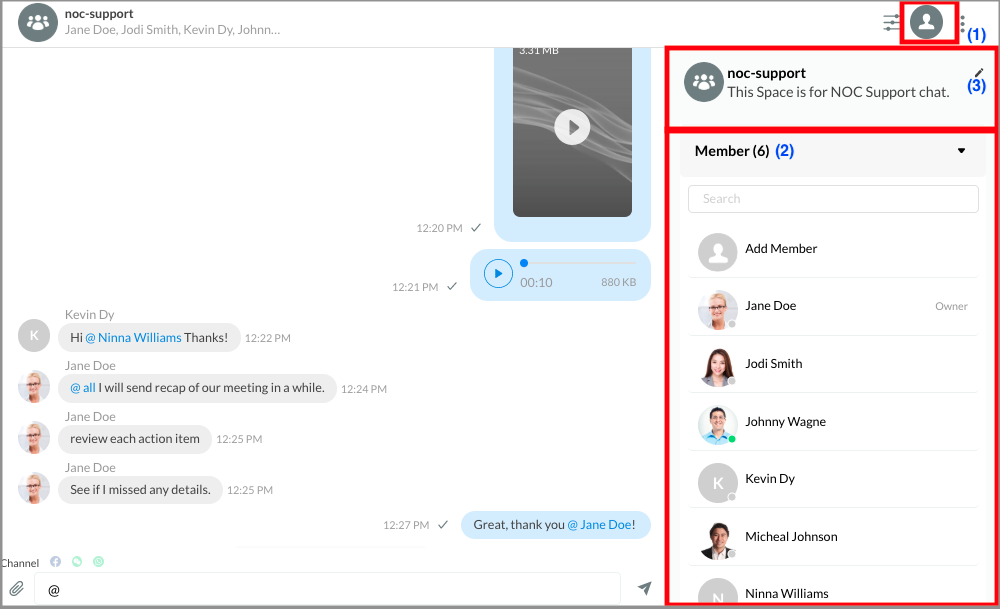Select Jane Doe in the member list
The width and height of the screenshot is (1000, 609).
[770, 306]
